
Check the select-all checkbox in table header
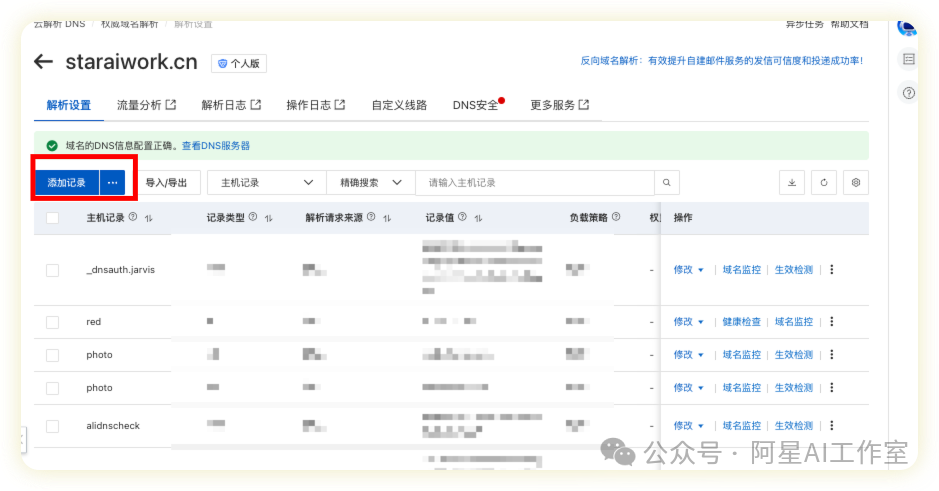(x=53, y=218)
